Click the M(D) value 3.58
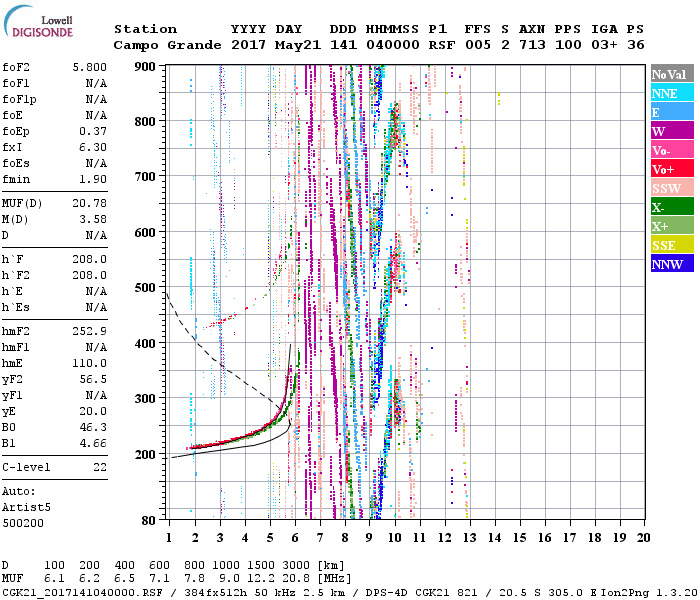 pyautogui.click(x=93, y=220)
